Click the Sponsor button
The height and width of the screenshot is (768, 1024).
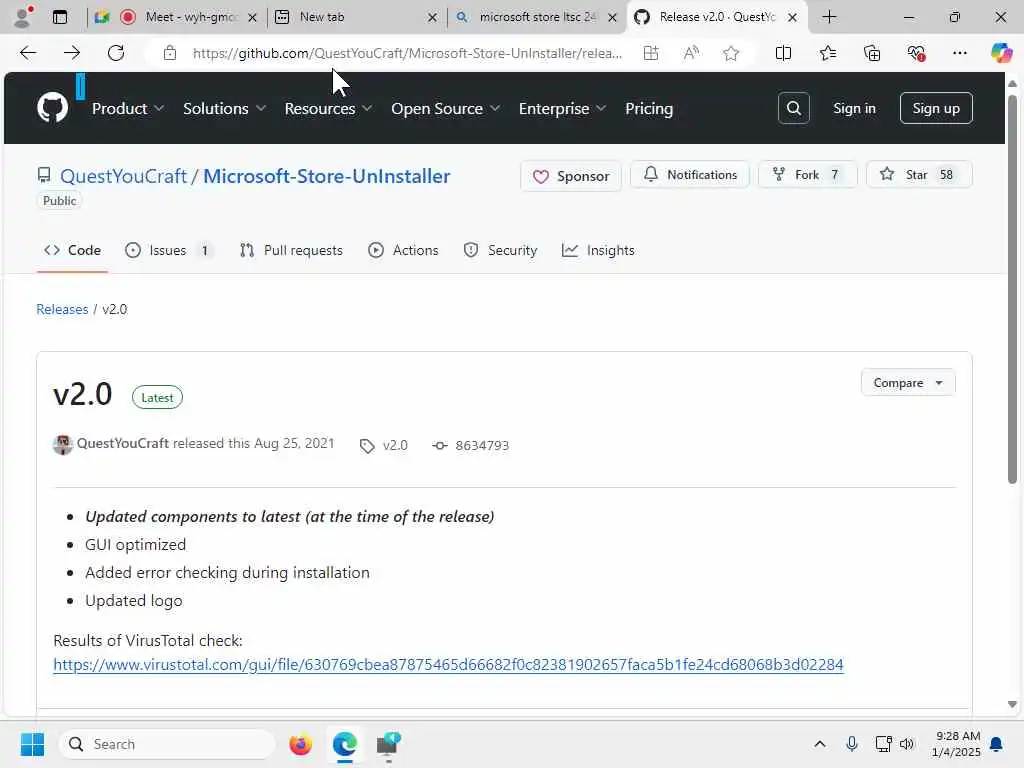click(x=571, y=176)
